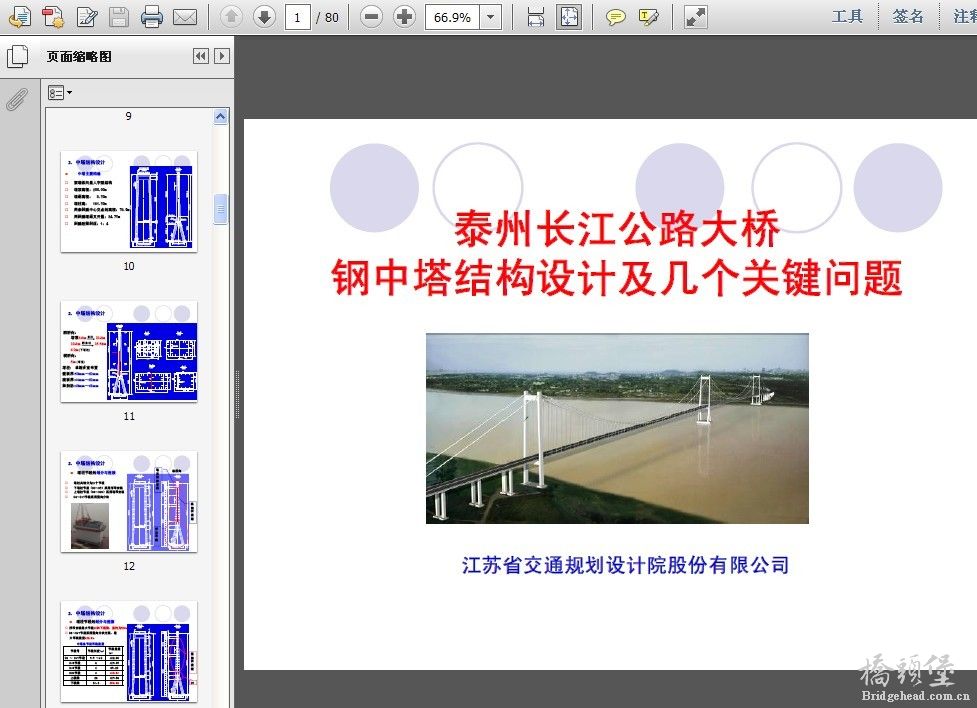Click the thumbnail panel scrollbar handle

221,209
